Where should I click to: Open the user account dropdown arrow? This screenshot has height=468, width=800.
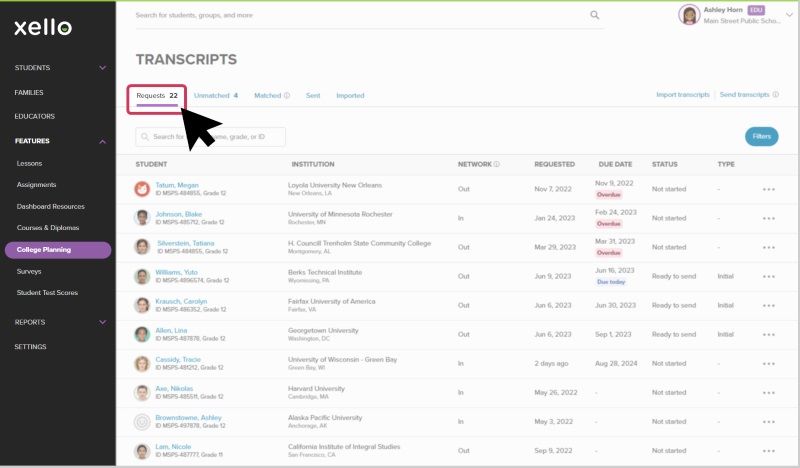coord(788,16)
